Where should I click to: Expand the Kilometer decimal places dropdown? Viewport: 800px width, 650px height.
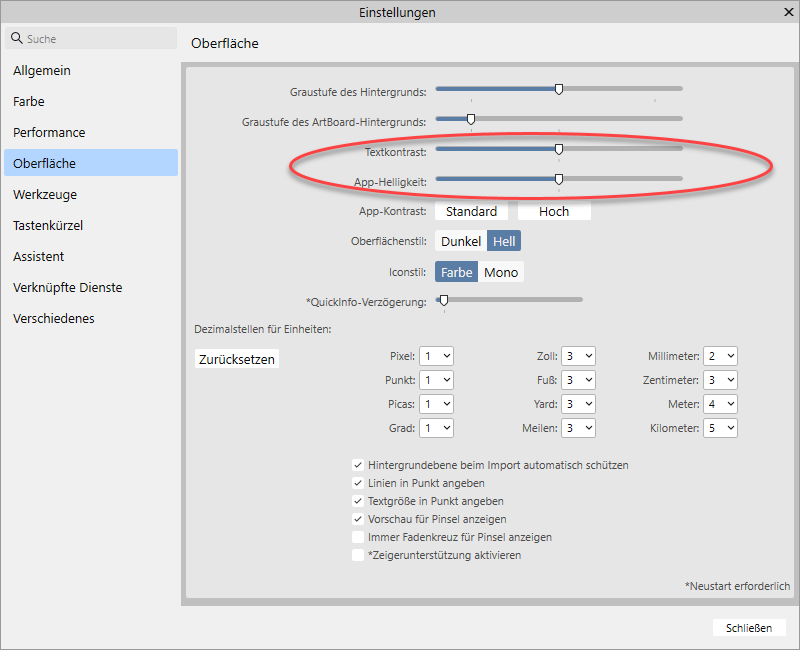click(x=721, y=428)
